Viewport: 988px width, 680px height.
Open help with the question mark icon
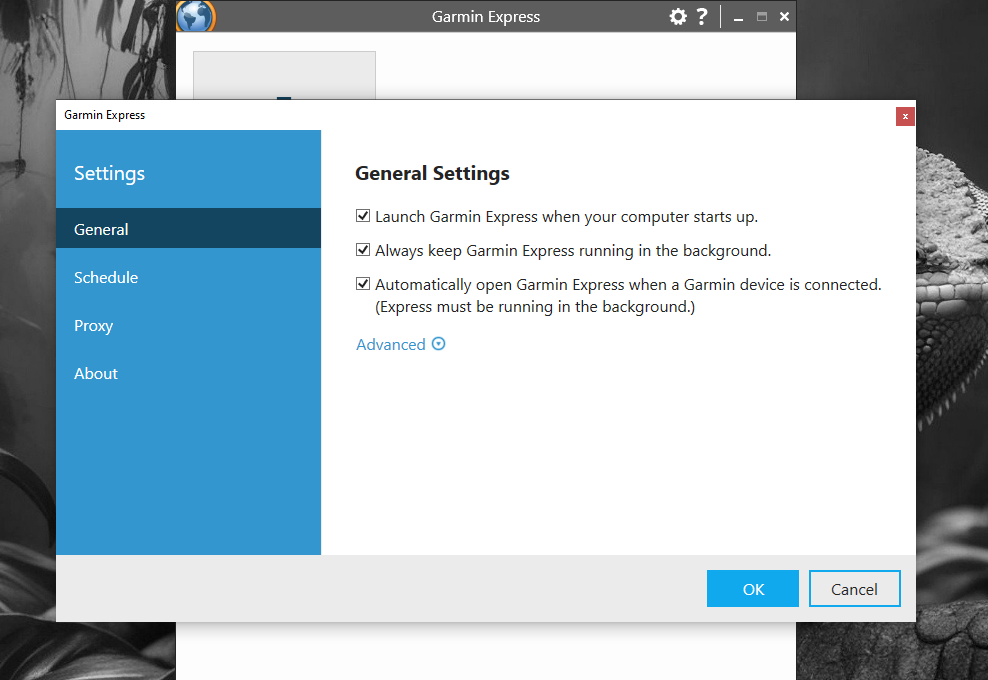pyautogui.click(x=702, y=17)
